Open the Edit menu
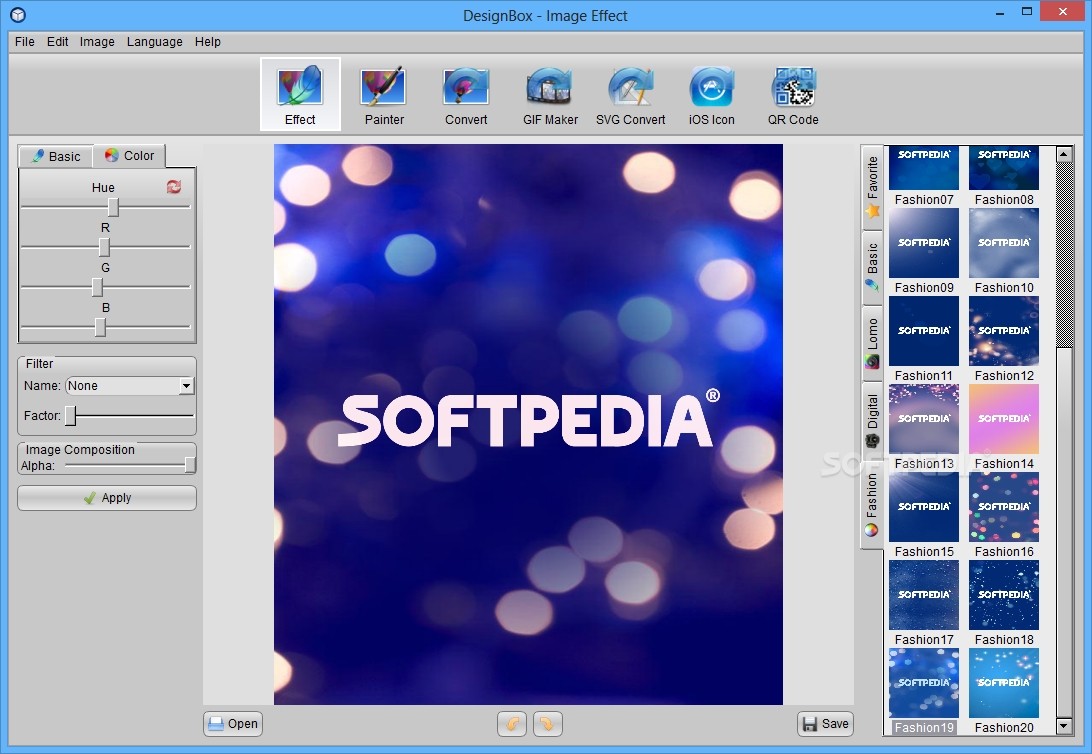Screen dimensions: 1092x754 click(57, 42)
